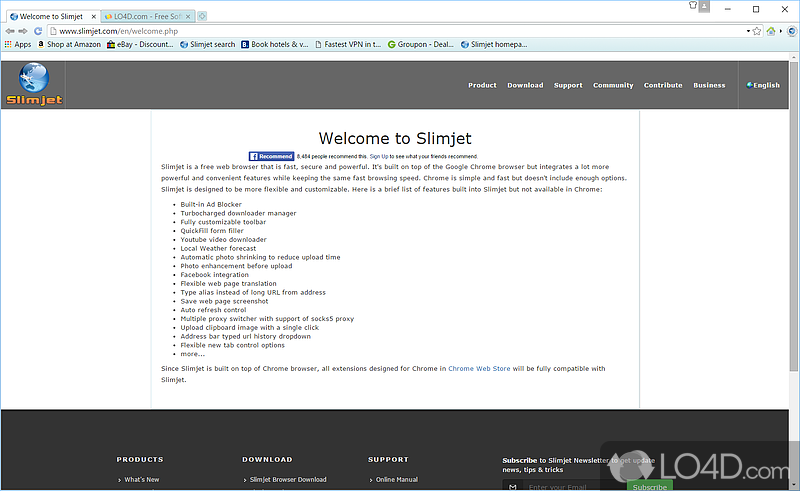Expand the arrow next to the home icon
This screenshot has width=800, height=491.
tap(779, 31)
